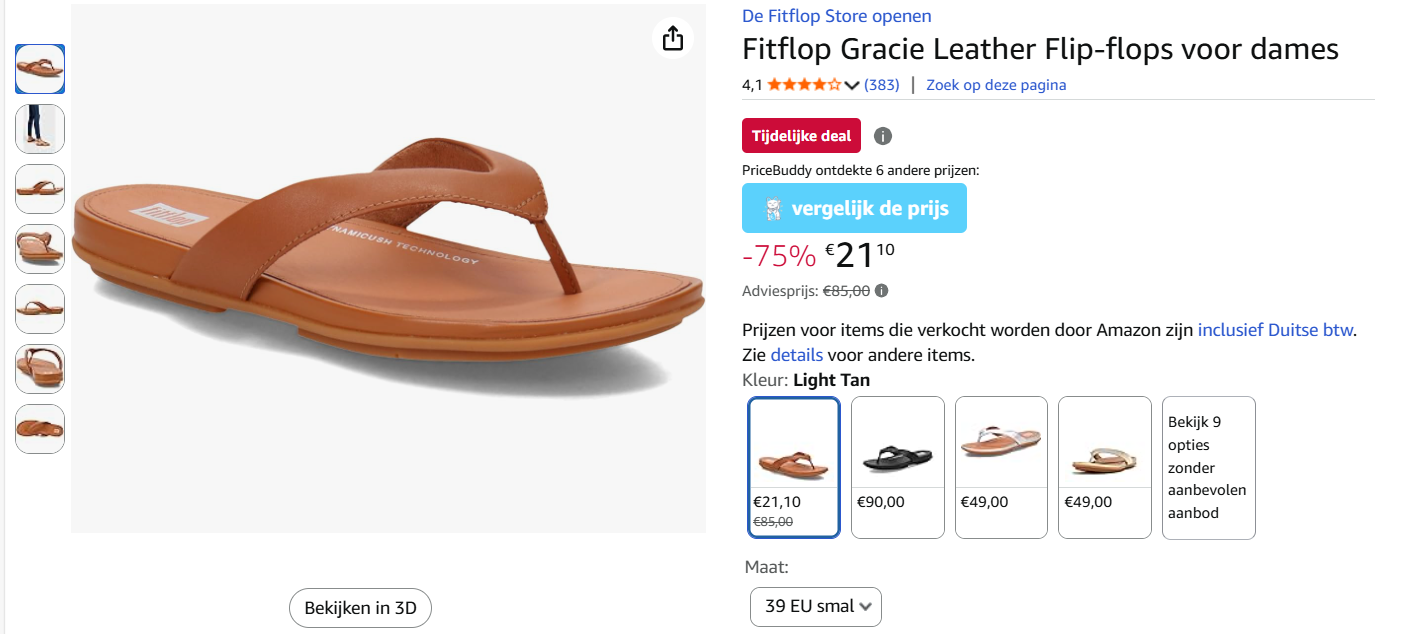1404x634 pixels.
Task: Open the Tijdelijke deal info icon
Action: point(882,135)
